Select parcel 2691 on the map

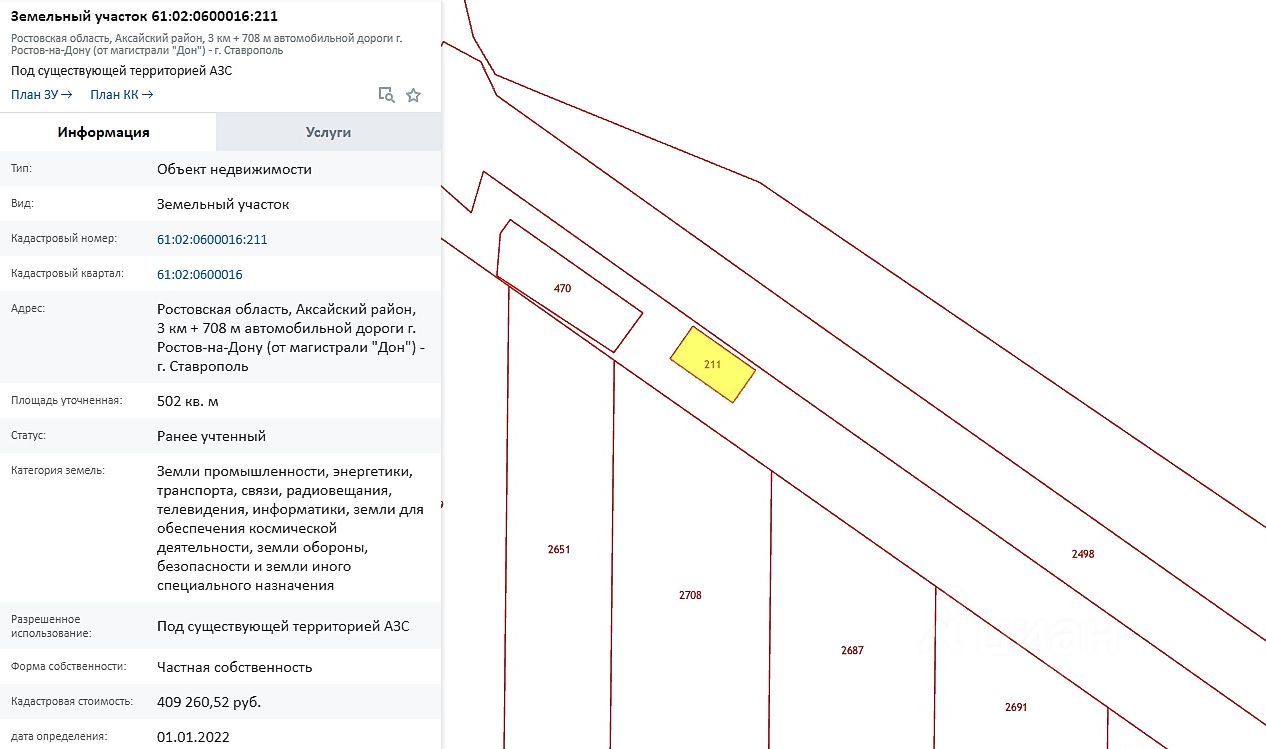pos(1016,707)
